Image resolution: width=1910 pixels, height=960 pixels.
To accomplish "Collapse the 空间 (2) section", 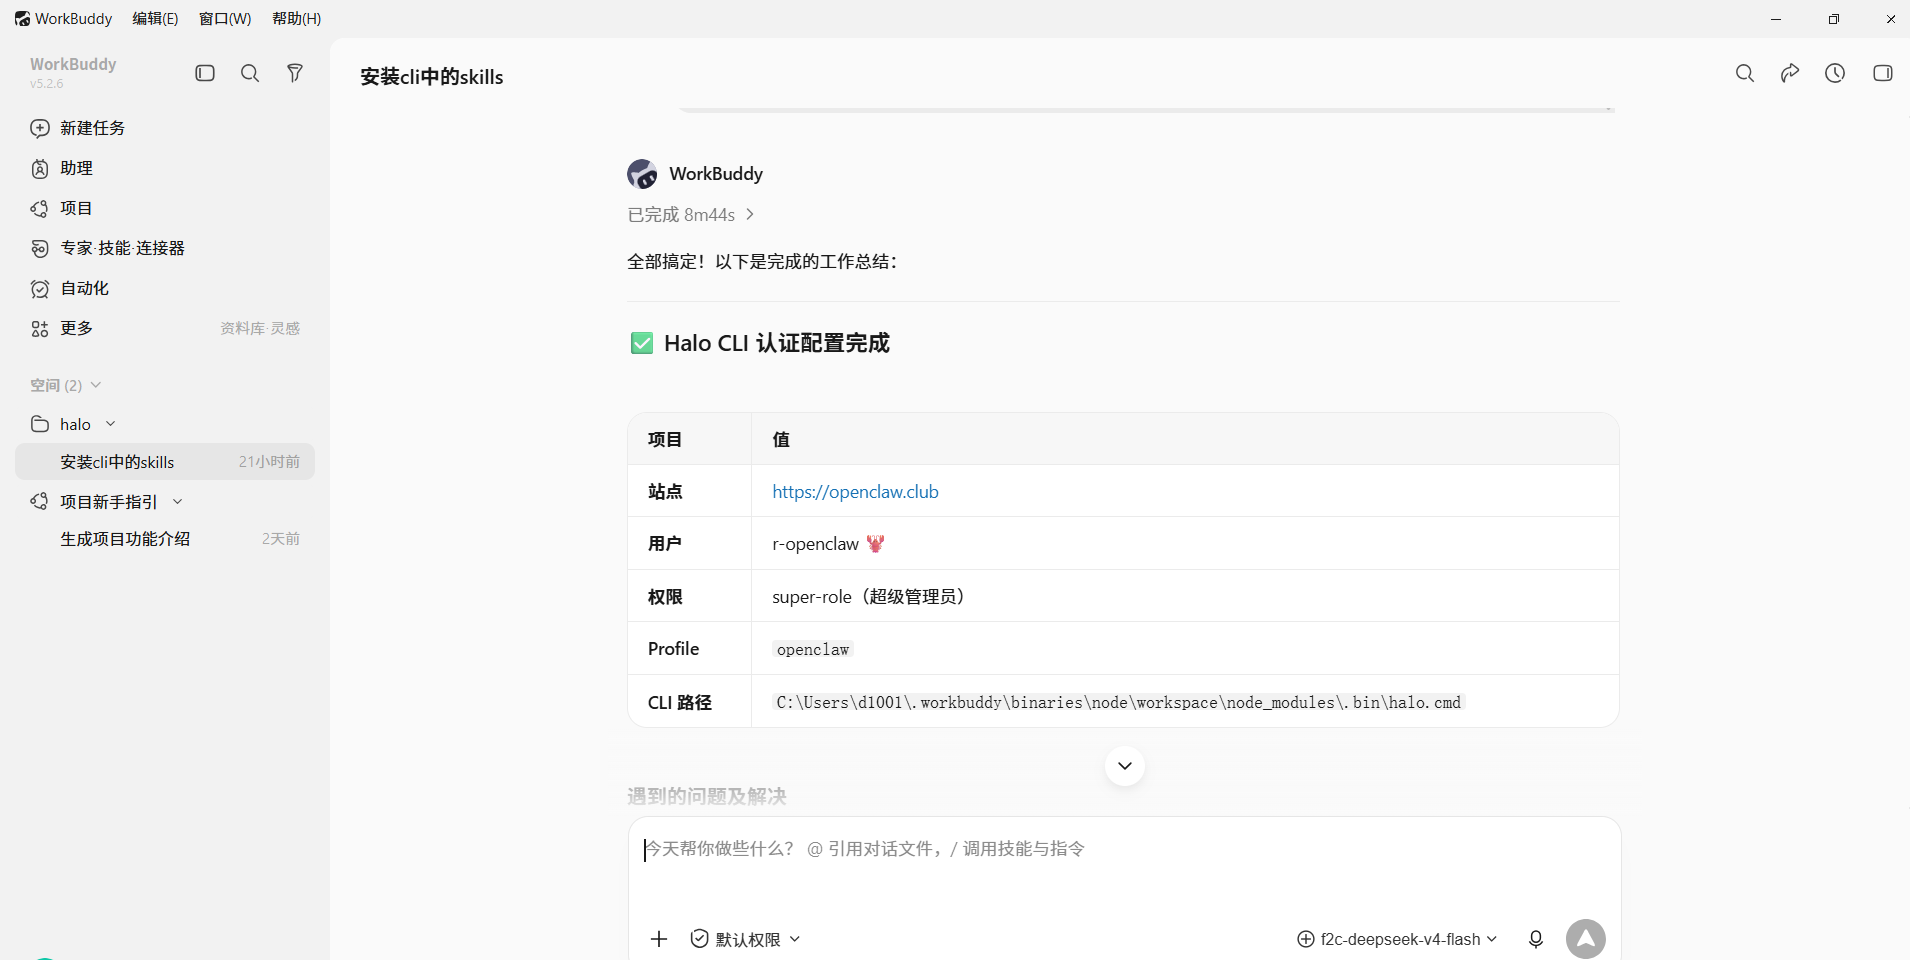I will [96, 385].
